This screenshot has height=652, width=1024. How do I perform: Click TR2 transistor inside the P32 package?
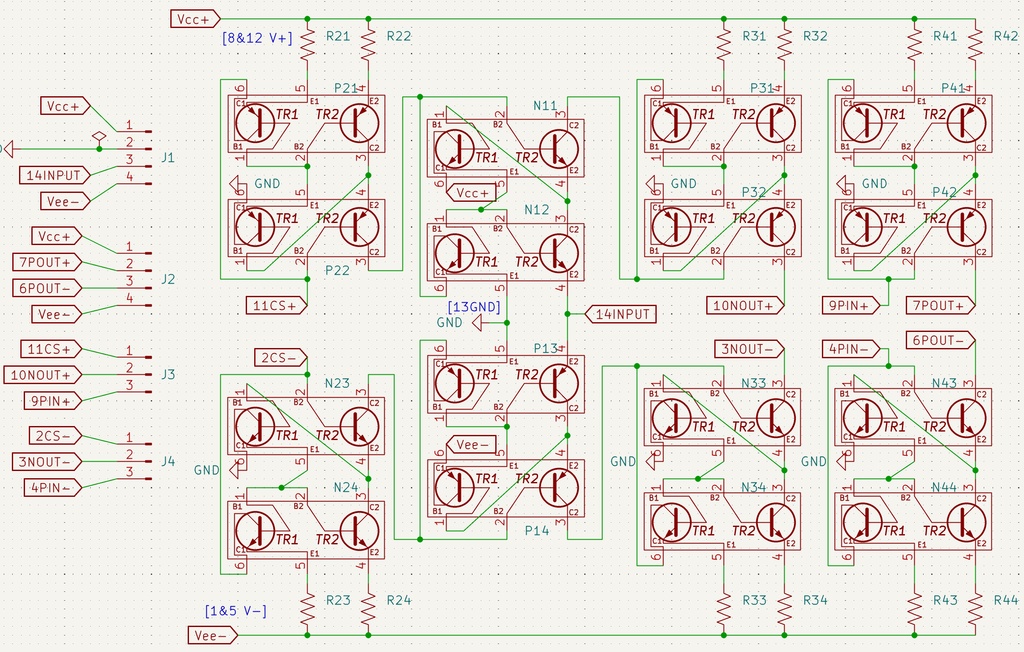775,227
